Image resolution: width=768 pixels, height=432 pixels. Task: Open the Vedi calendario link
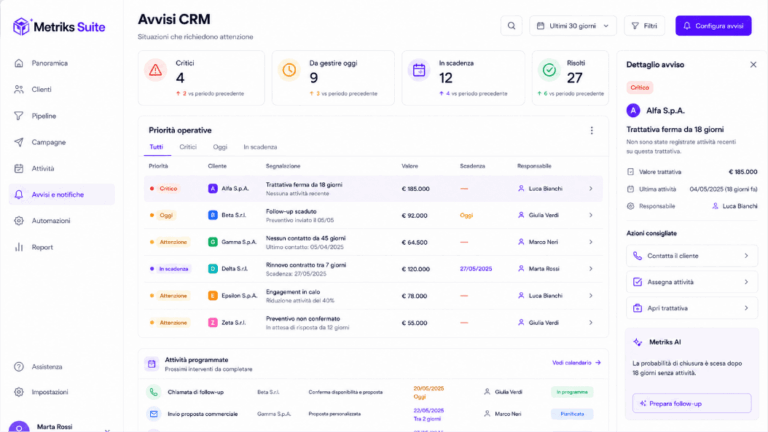576,363
